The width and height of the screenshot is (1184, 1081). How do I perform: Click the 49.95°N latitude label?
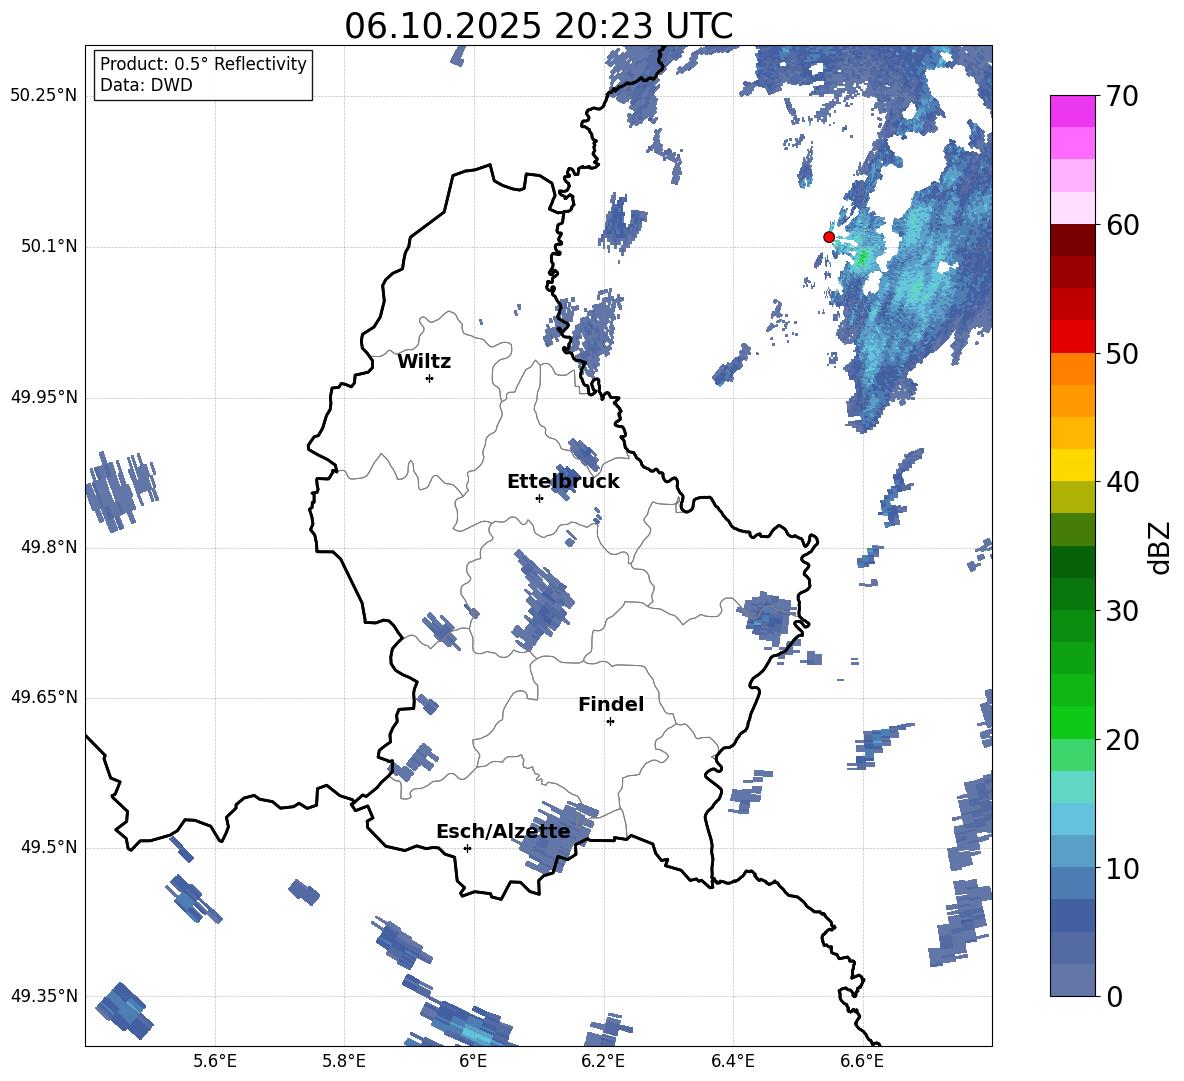click(x=44, y=397)
